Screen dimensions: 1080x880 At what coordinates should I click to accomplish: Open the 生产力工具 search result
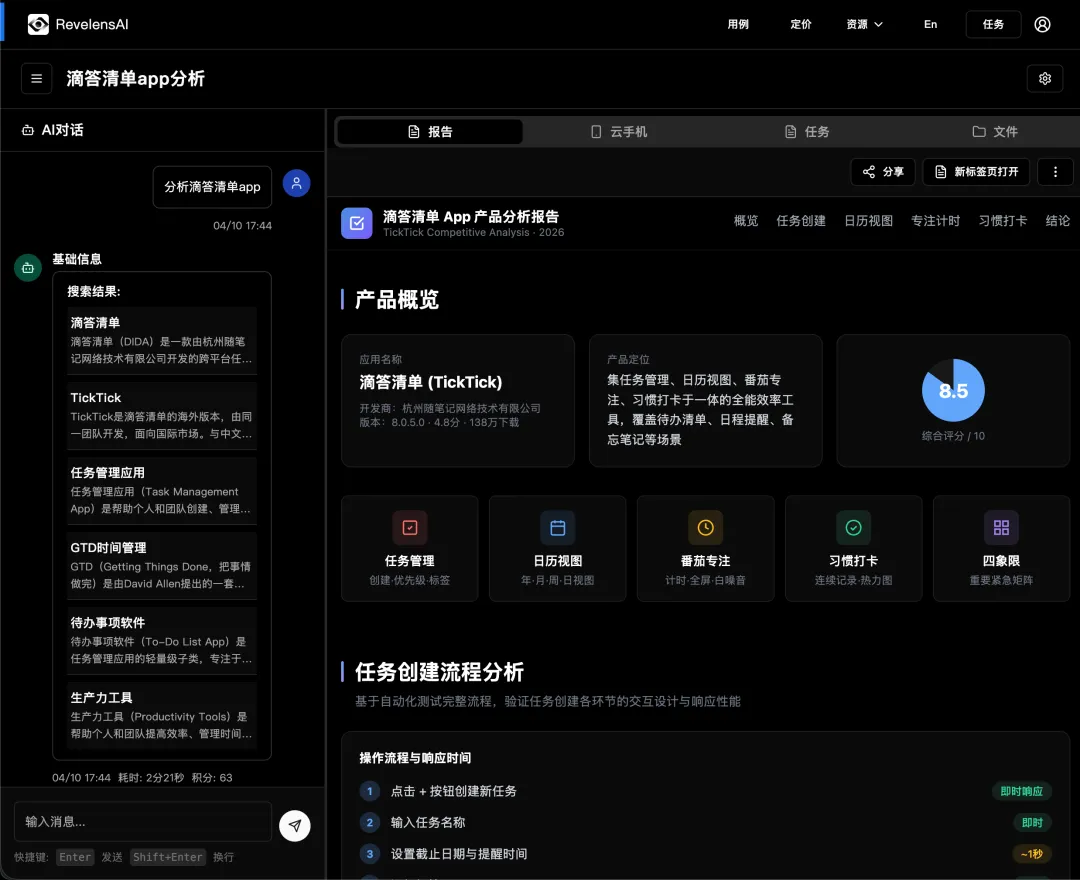pos(162,715)
